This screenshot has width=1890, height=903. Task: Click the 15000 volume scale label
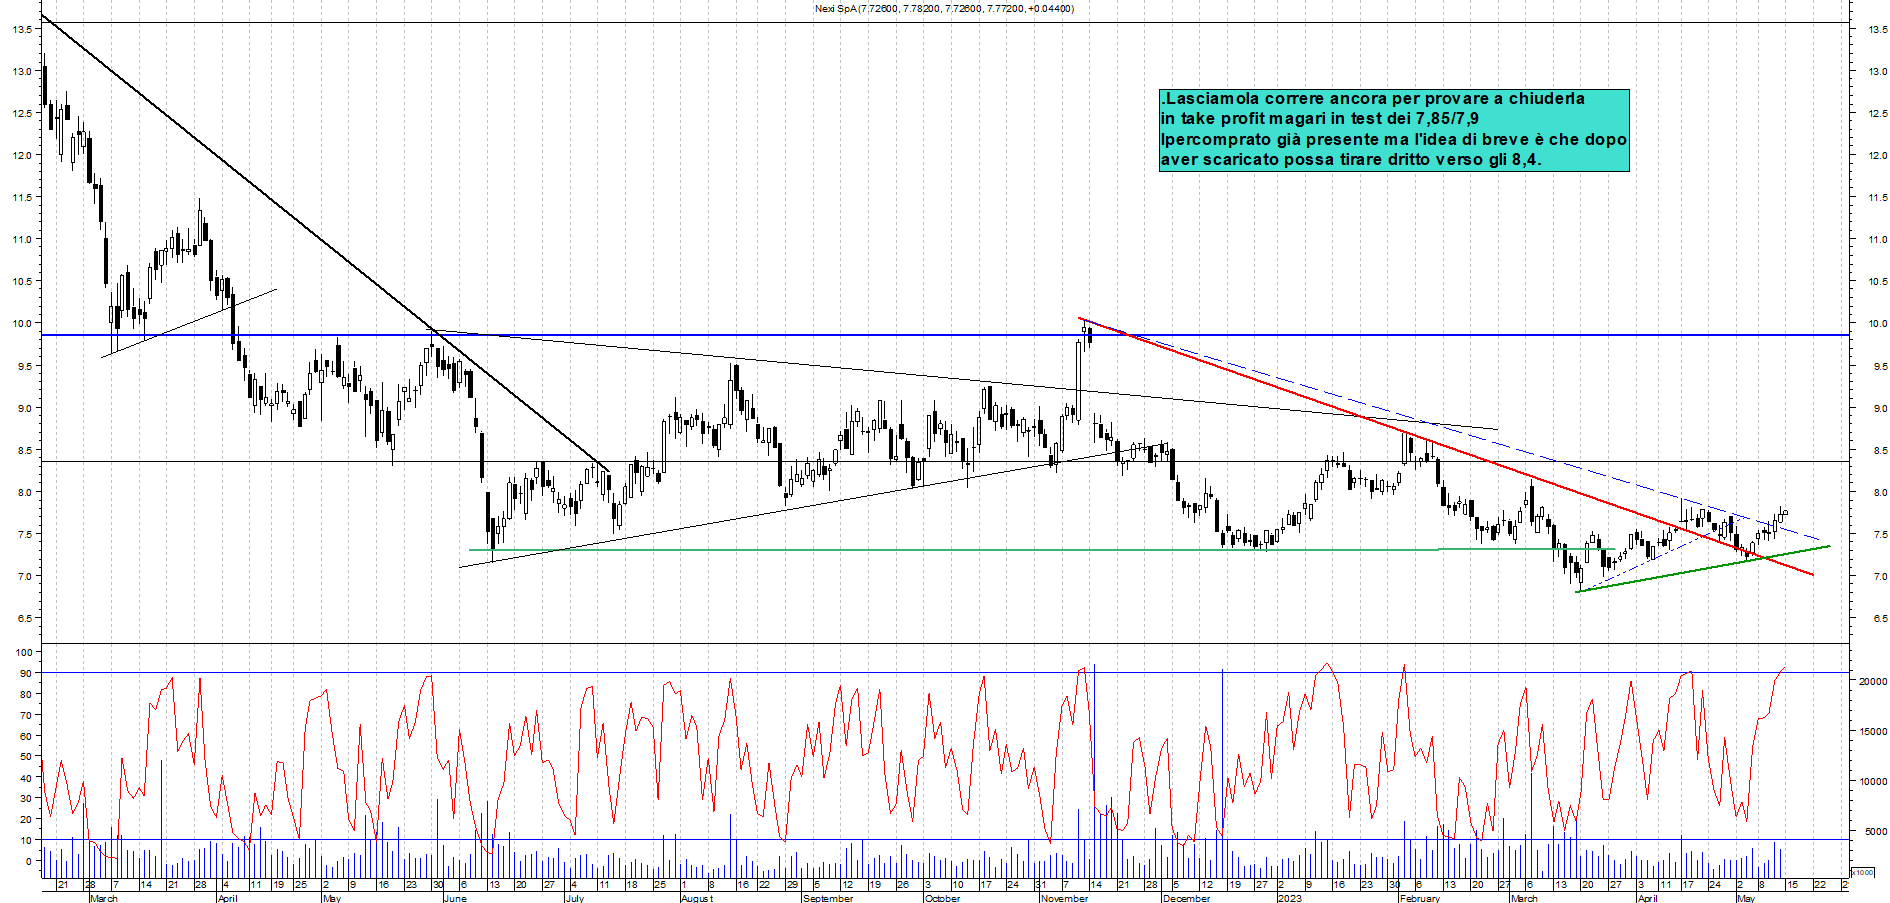point(1872,731)
